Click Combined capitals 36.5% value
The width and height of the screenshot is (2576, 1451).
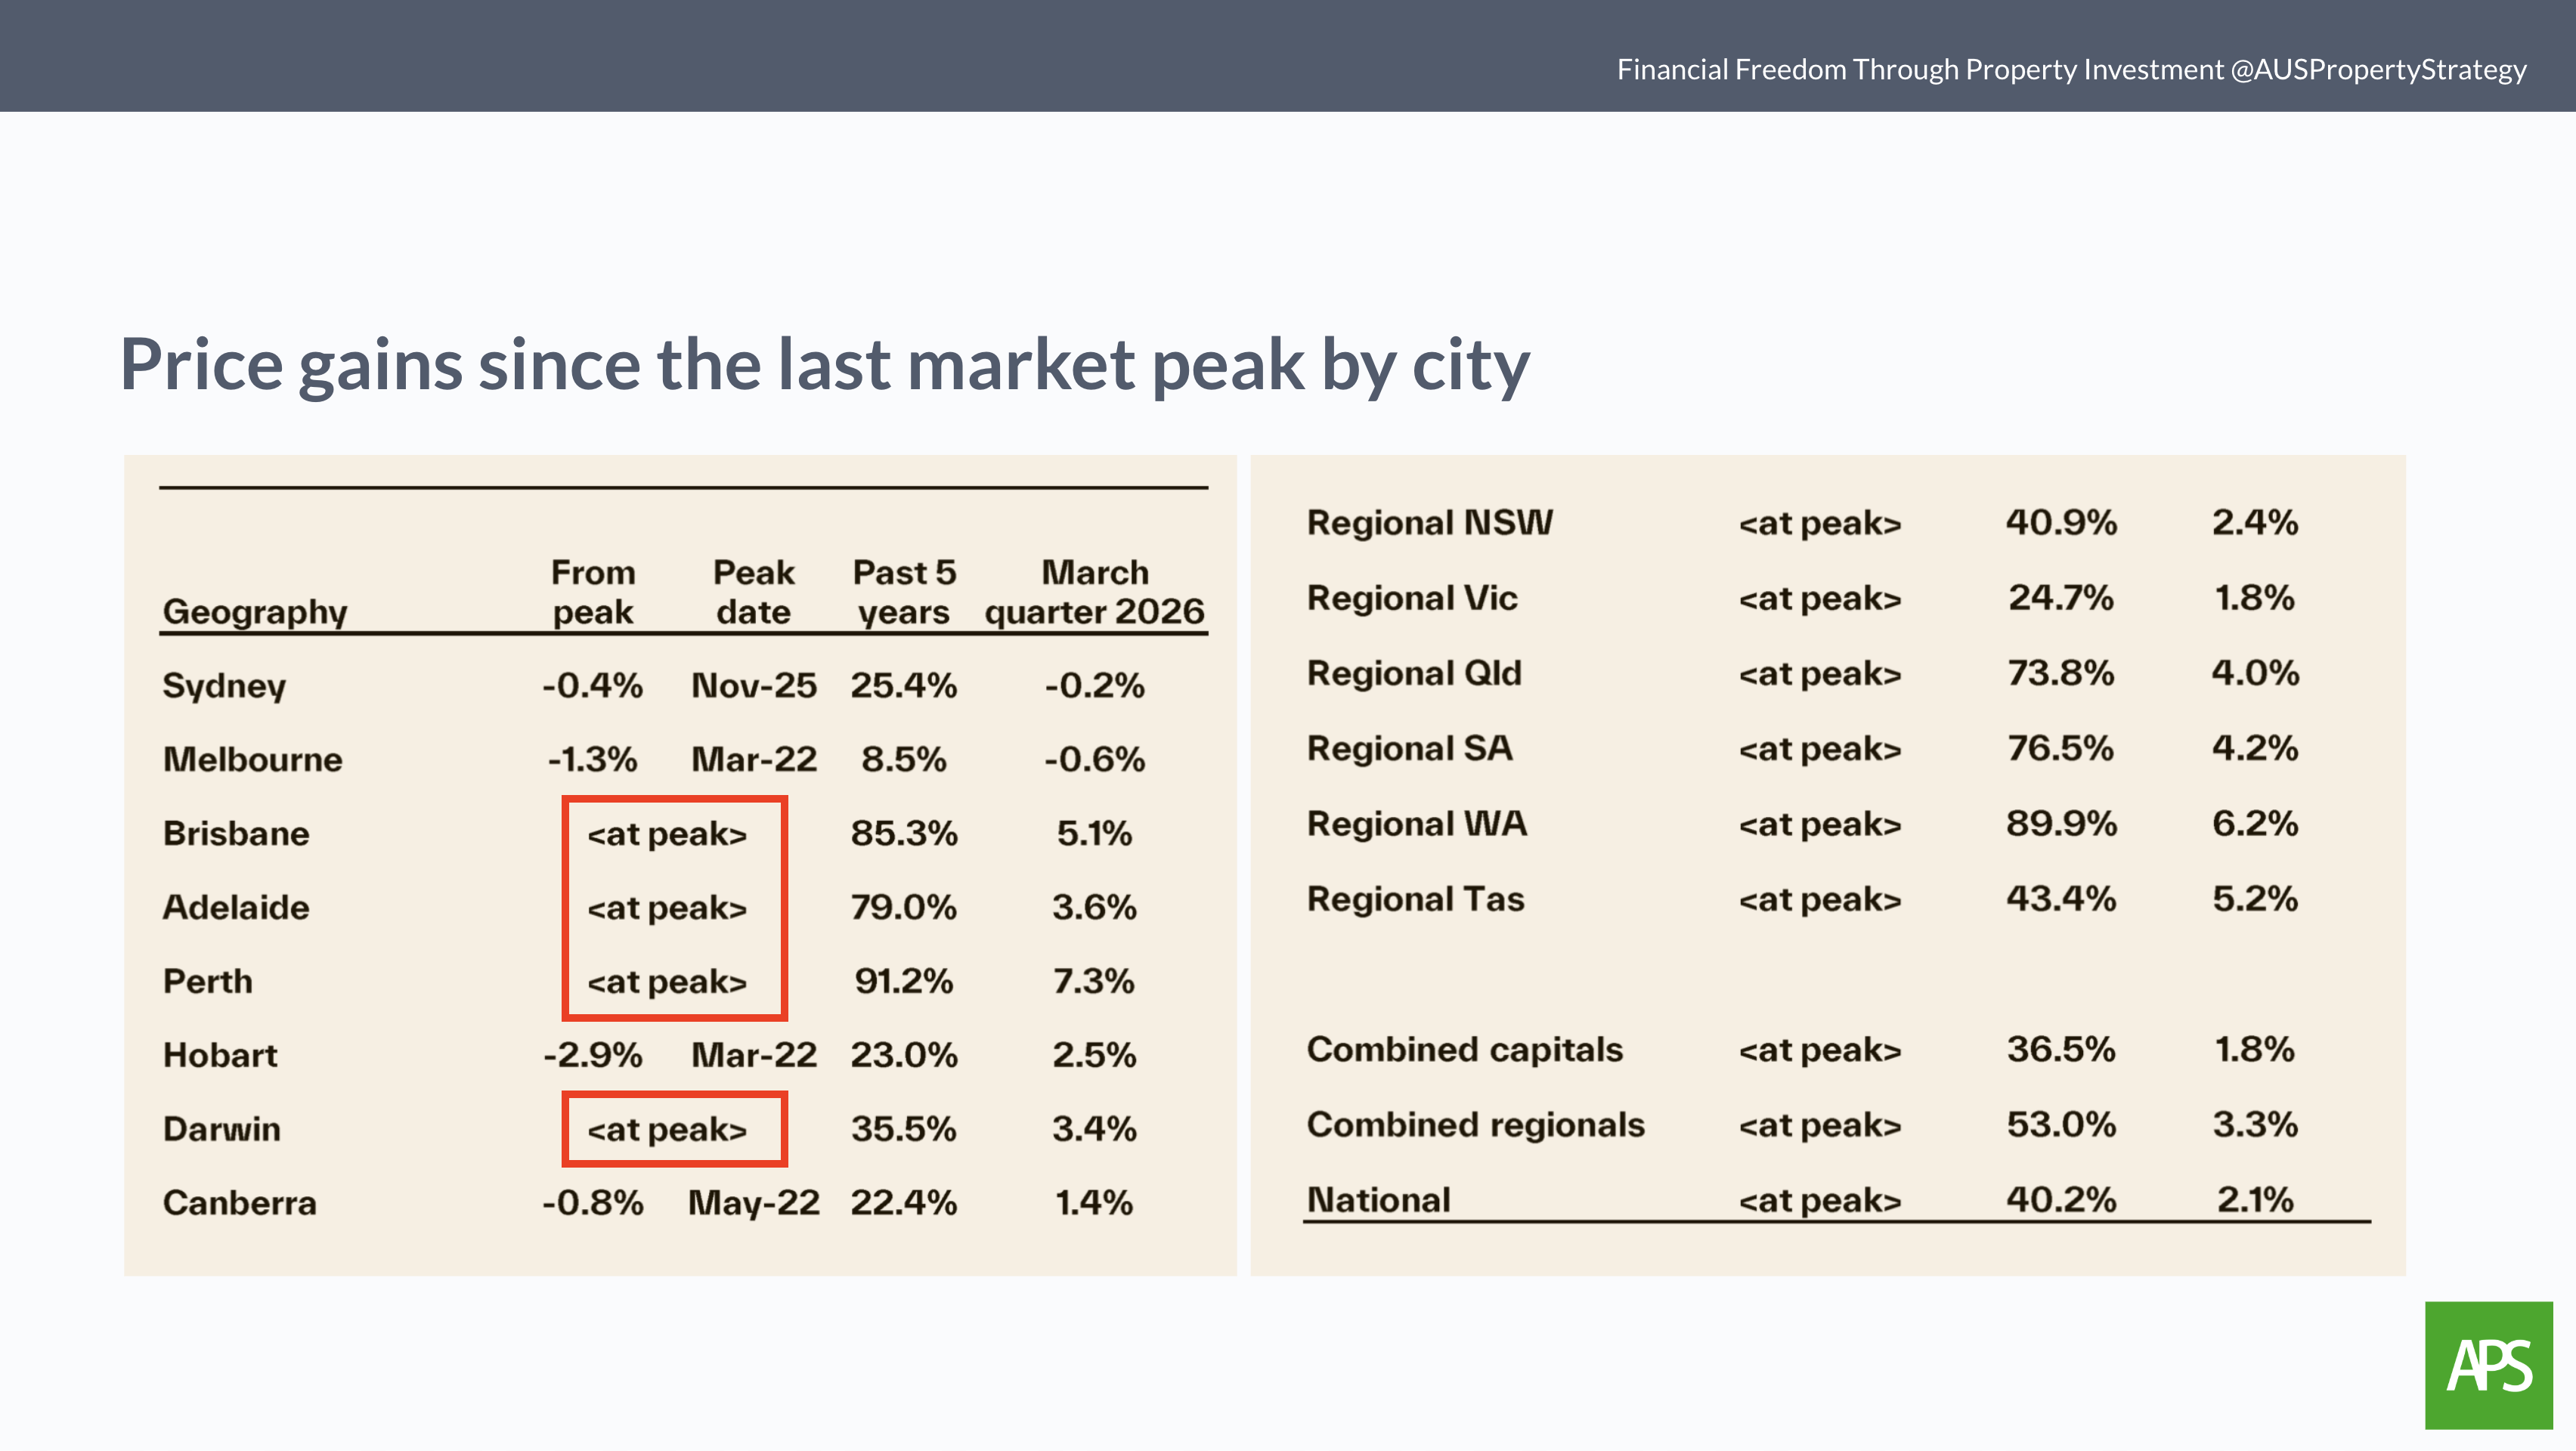tap(2060, 1050)
